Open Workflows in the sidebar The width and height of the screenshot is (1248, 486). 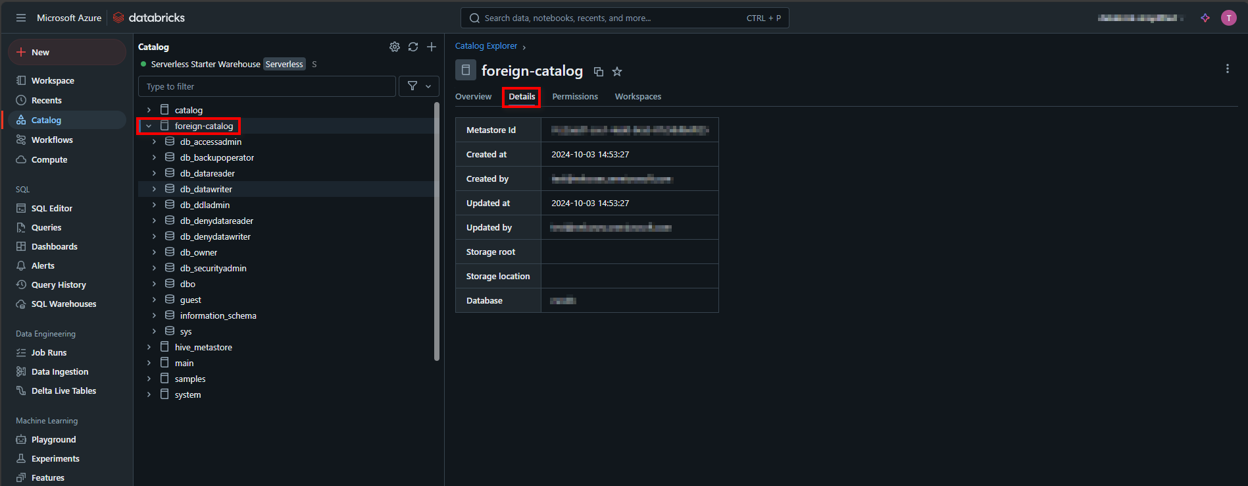[67, 140]
